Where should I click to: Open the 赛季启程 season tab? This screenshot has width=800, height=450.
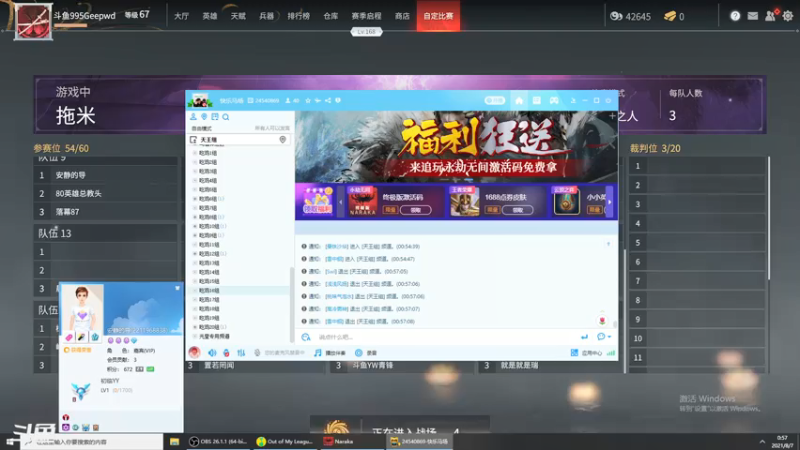366,16
